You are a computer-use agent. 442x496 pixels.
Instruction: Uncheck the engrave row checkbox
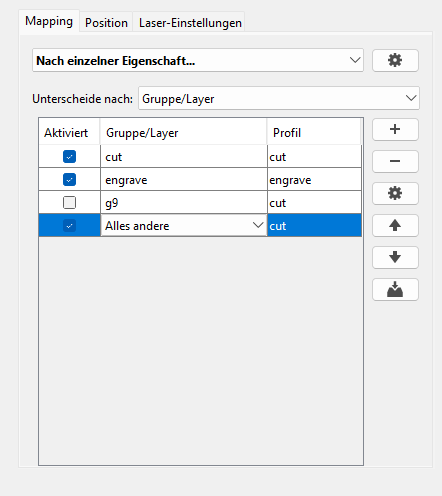point(69,180)
